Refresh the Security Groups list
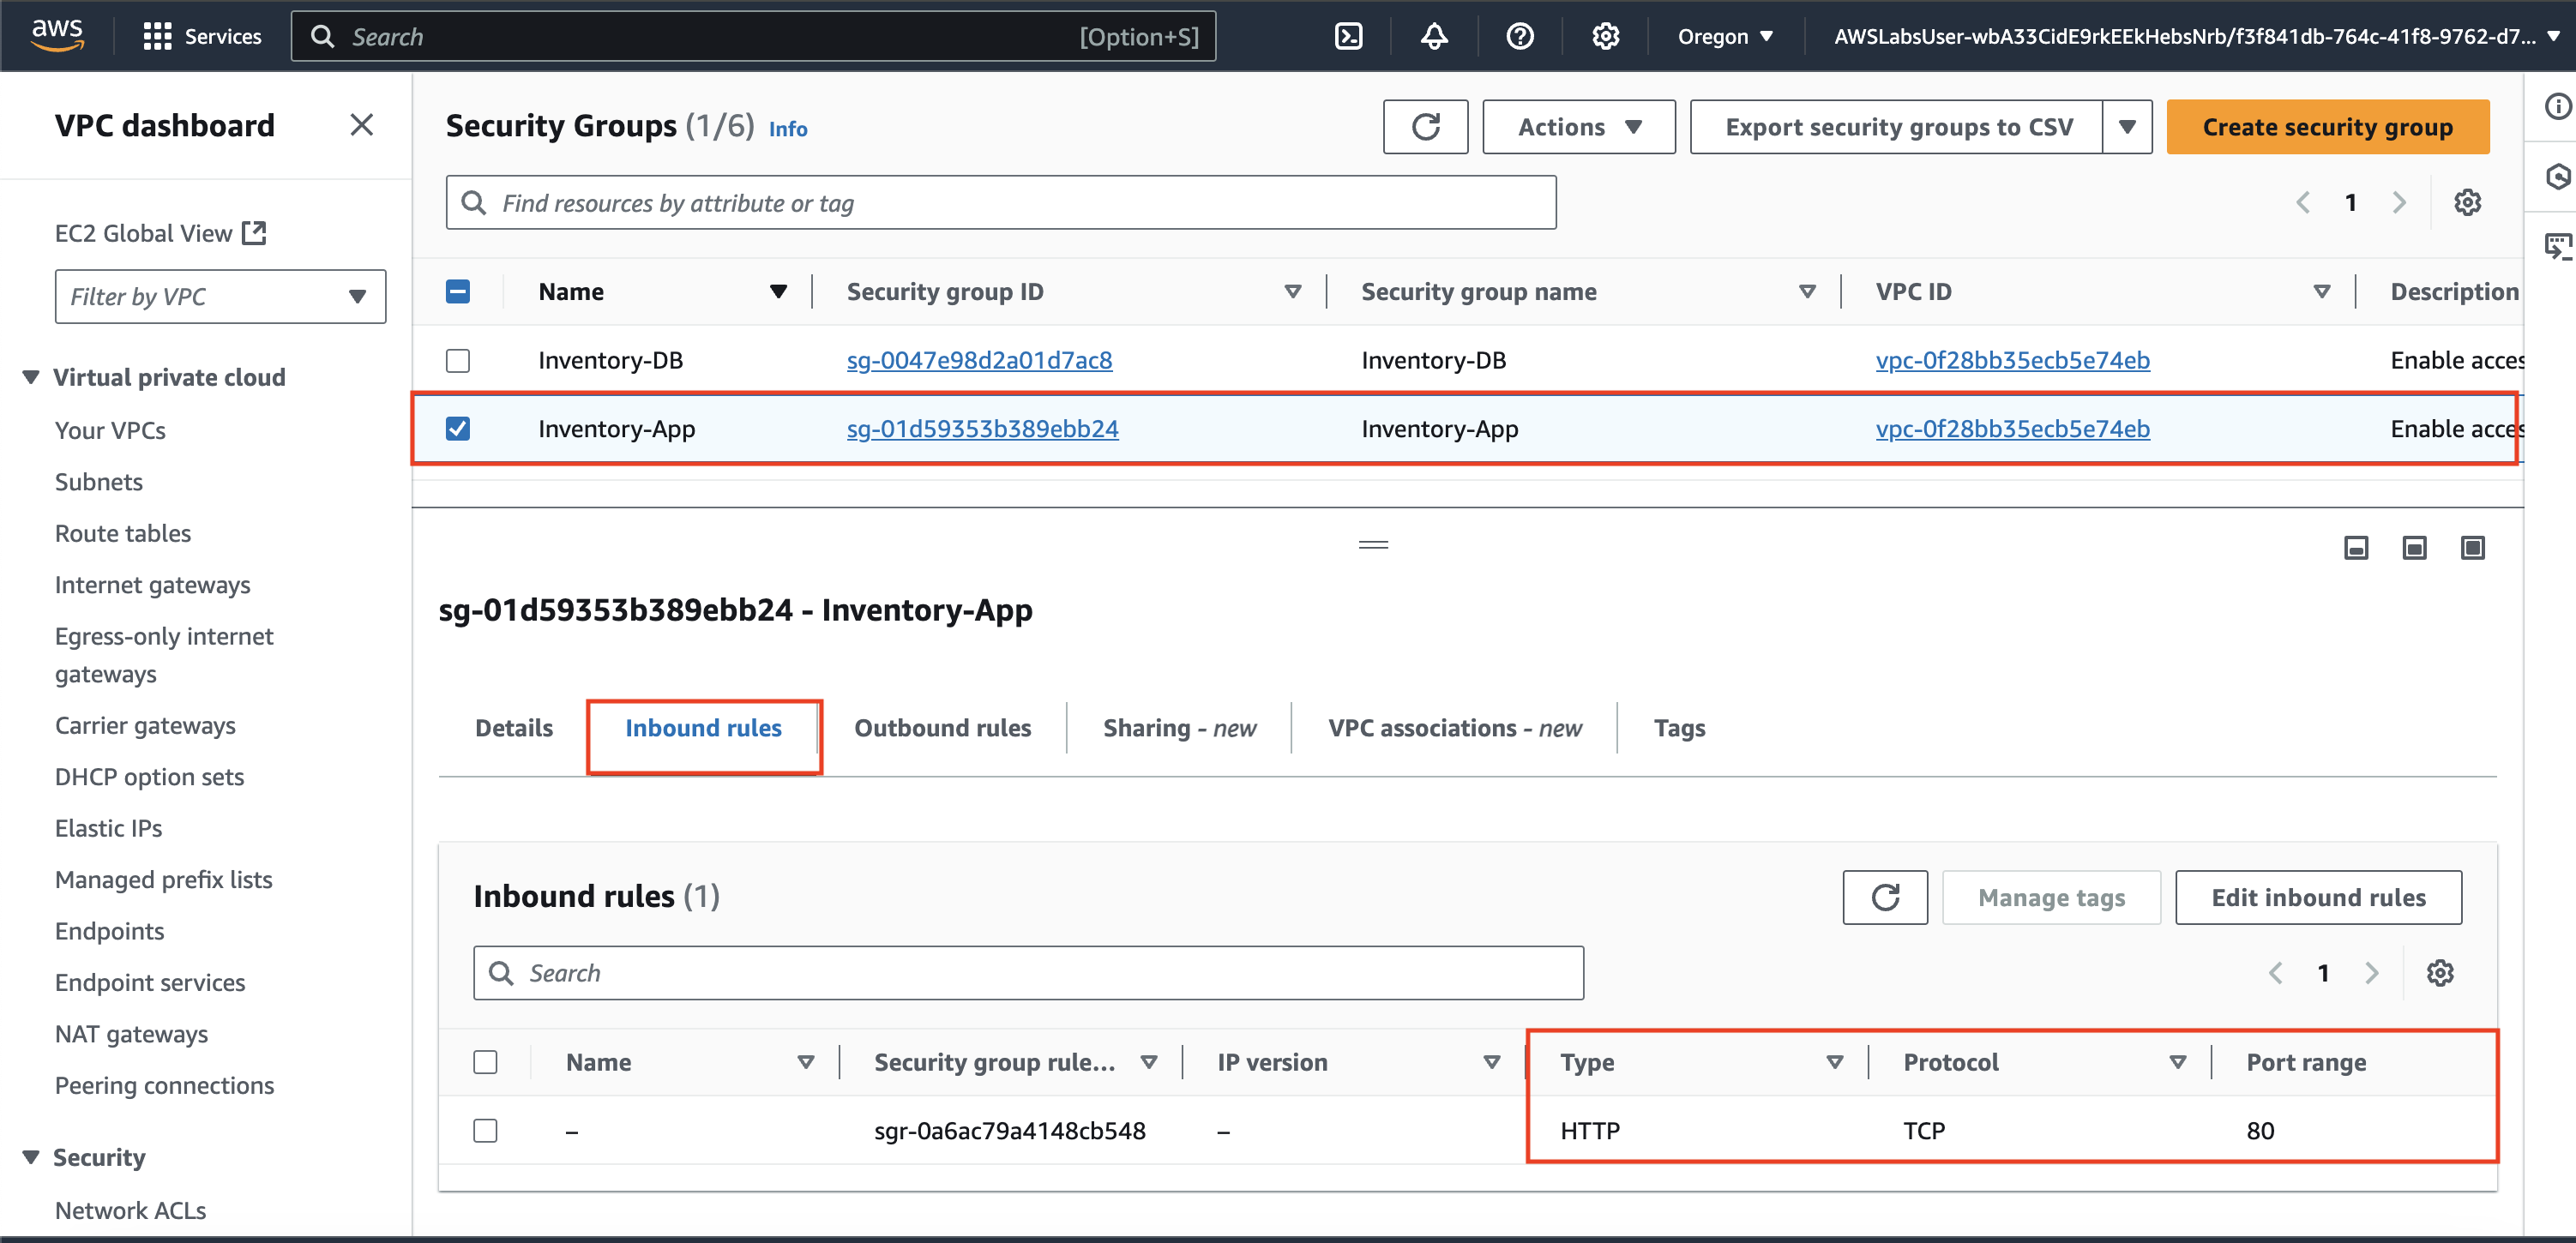Screen dimensions: 2576x1243 1425,127
